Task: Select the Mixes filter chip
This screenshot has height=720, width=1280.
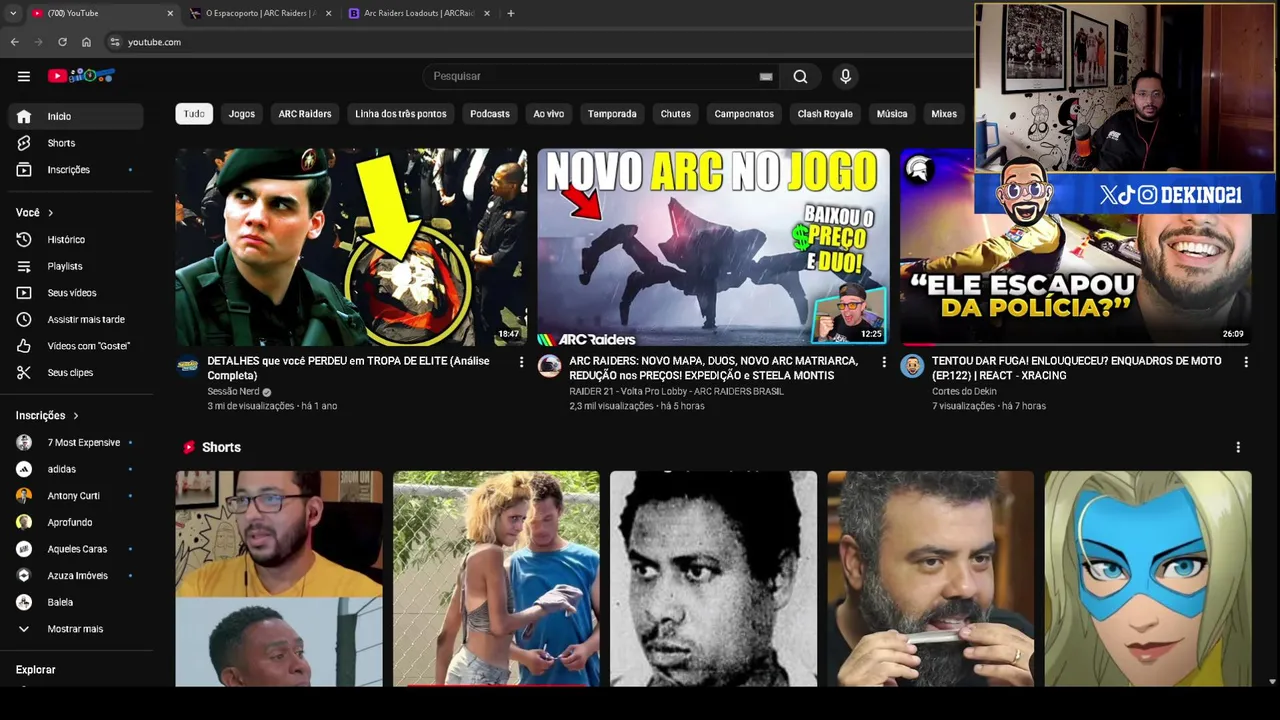Action: [x=944, y=114]
